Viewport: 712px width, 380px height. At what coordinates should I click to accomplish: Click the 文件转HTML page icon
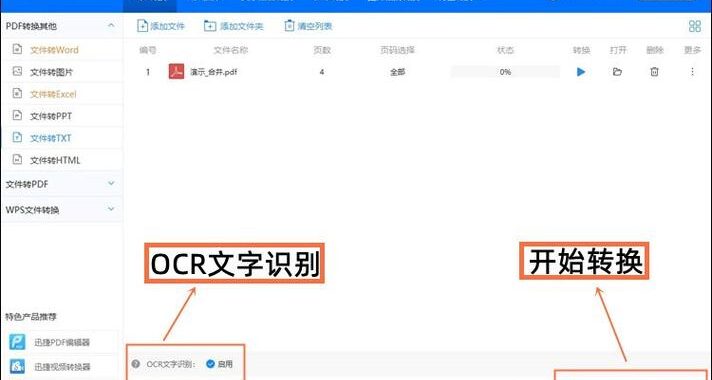pos(17,159)
